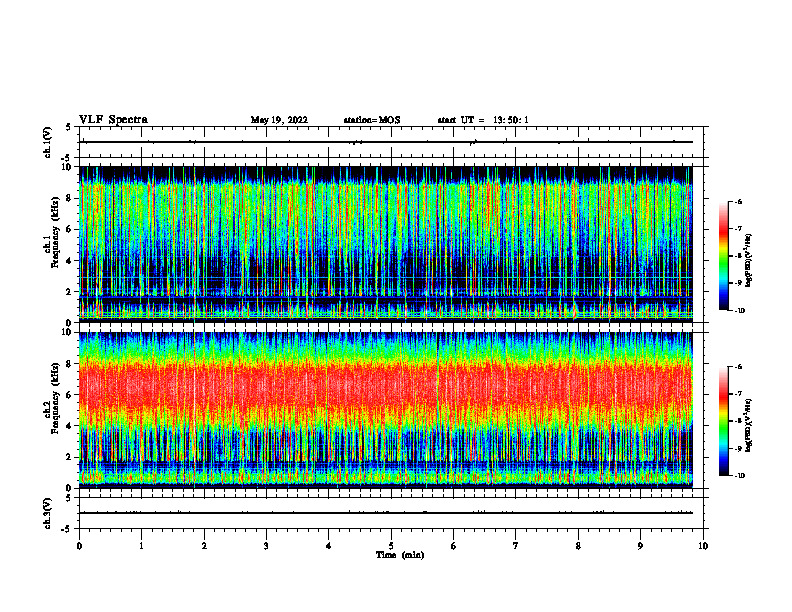792x612 pixels.
Task: Click the ch.3 voltage waveform trace
Action: point(386,513)
